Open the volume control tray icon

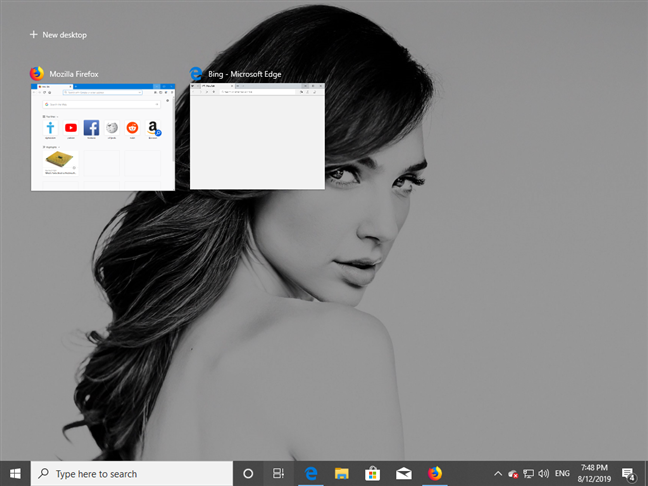click(x=544, y=474)
